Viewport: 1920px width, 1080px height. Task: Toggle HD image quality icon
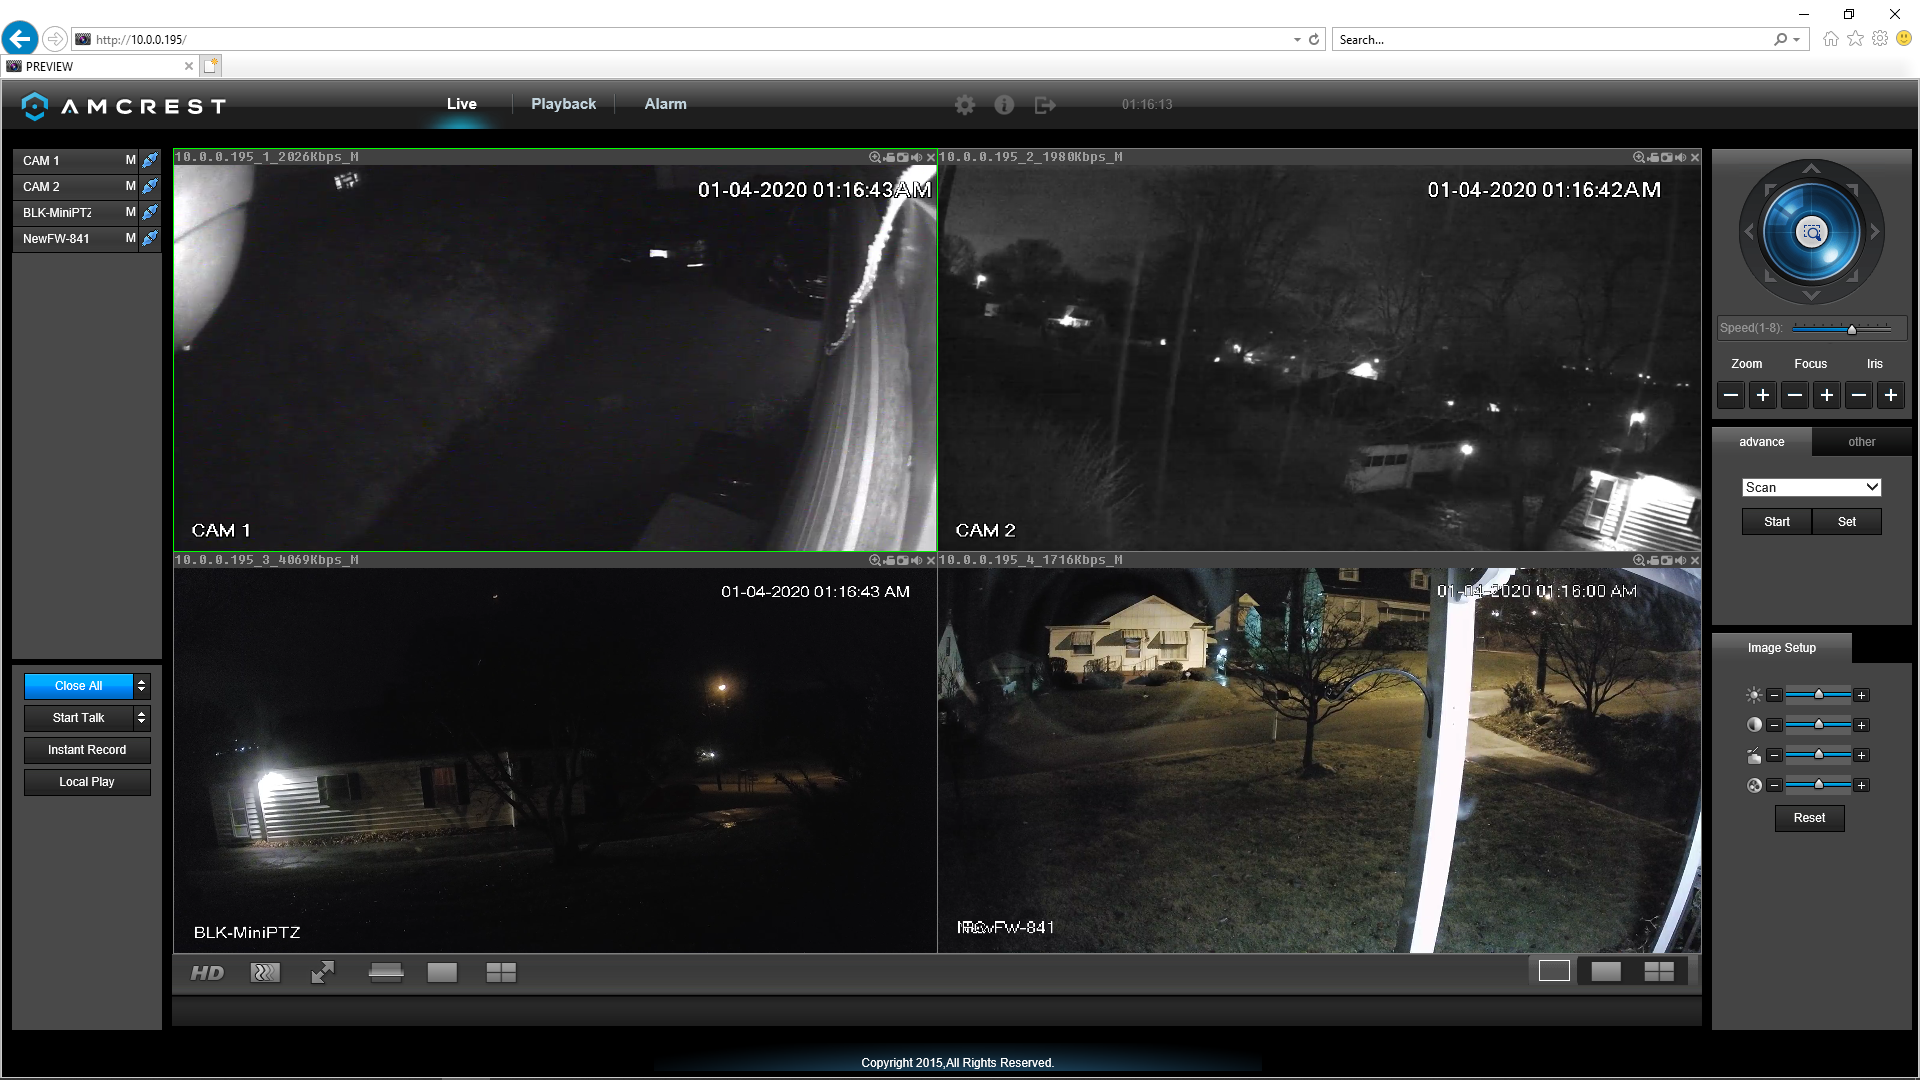(207, 972)
